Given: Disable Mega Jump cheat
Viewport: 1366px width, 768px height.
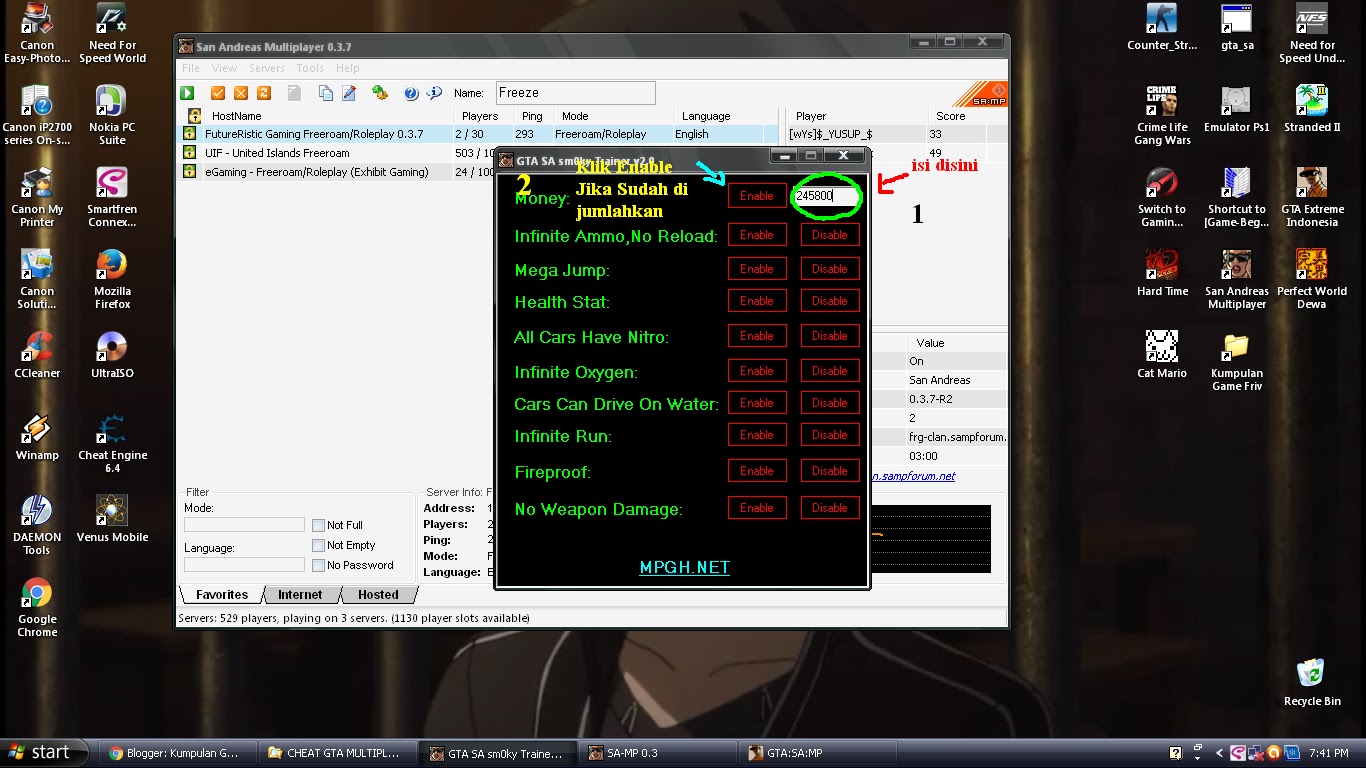Looking at the screenshot, I should coord(830,269).
